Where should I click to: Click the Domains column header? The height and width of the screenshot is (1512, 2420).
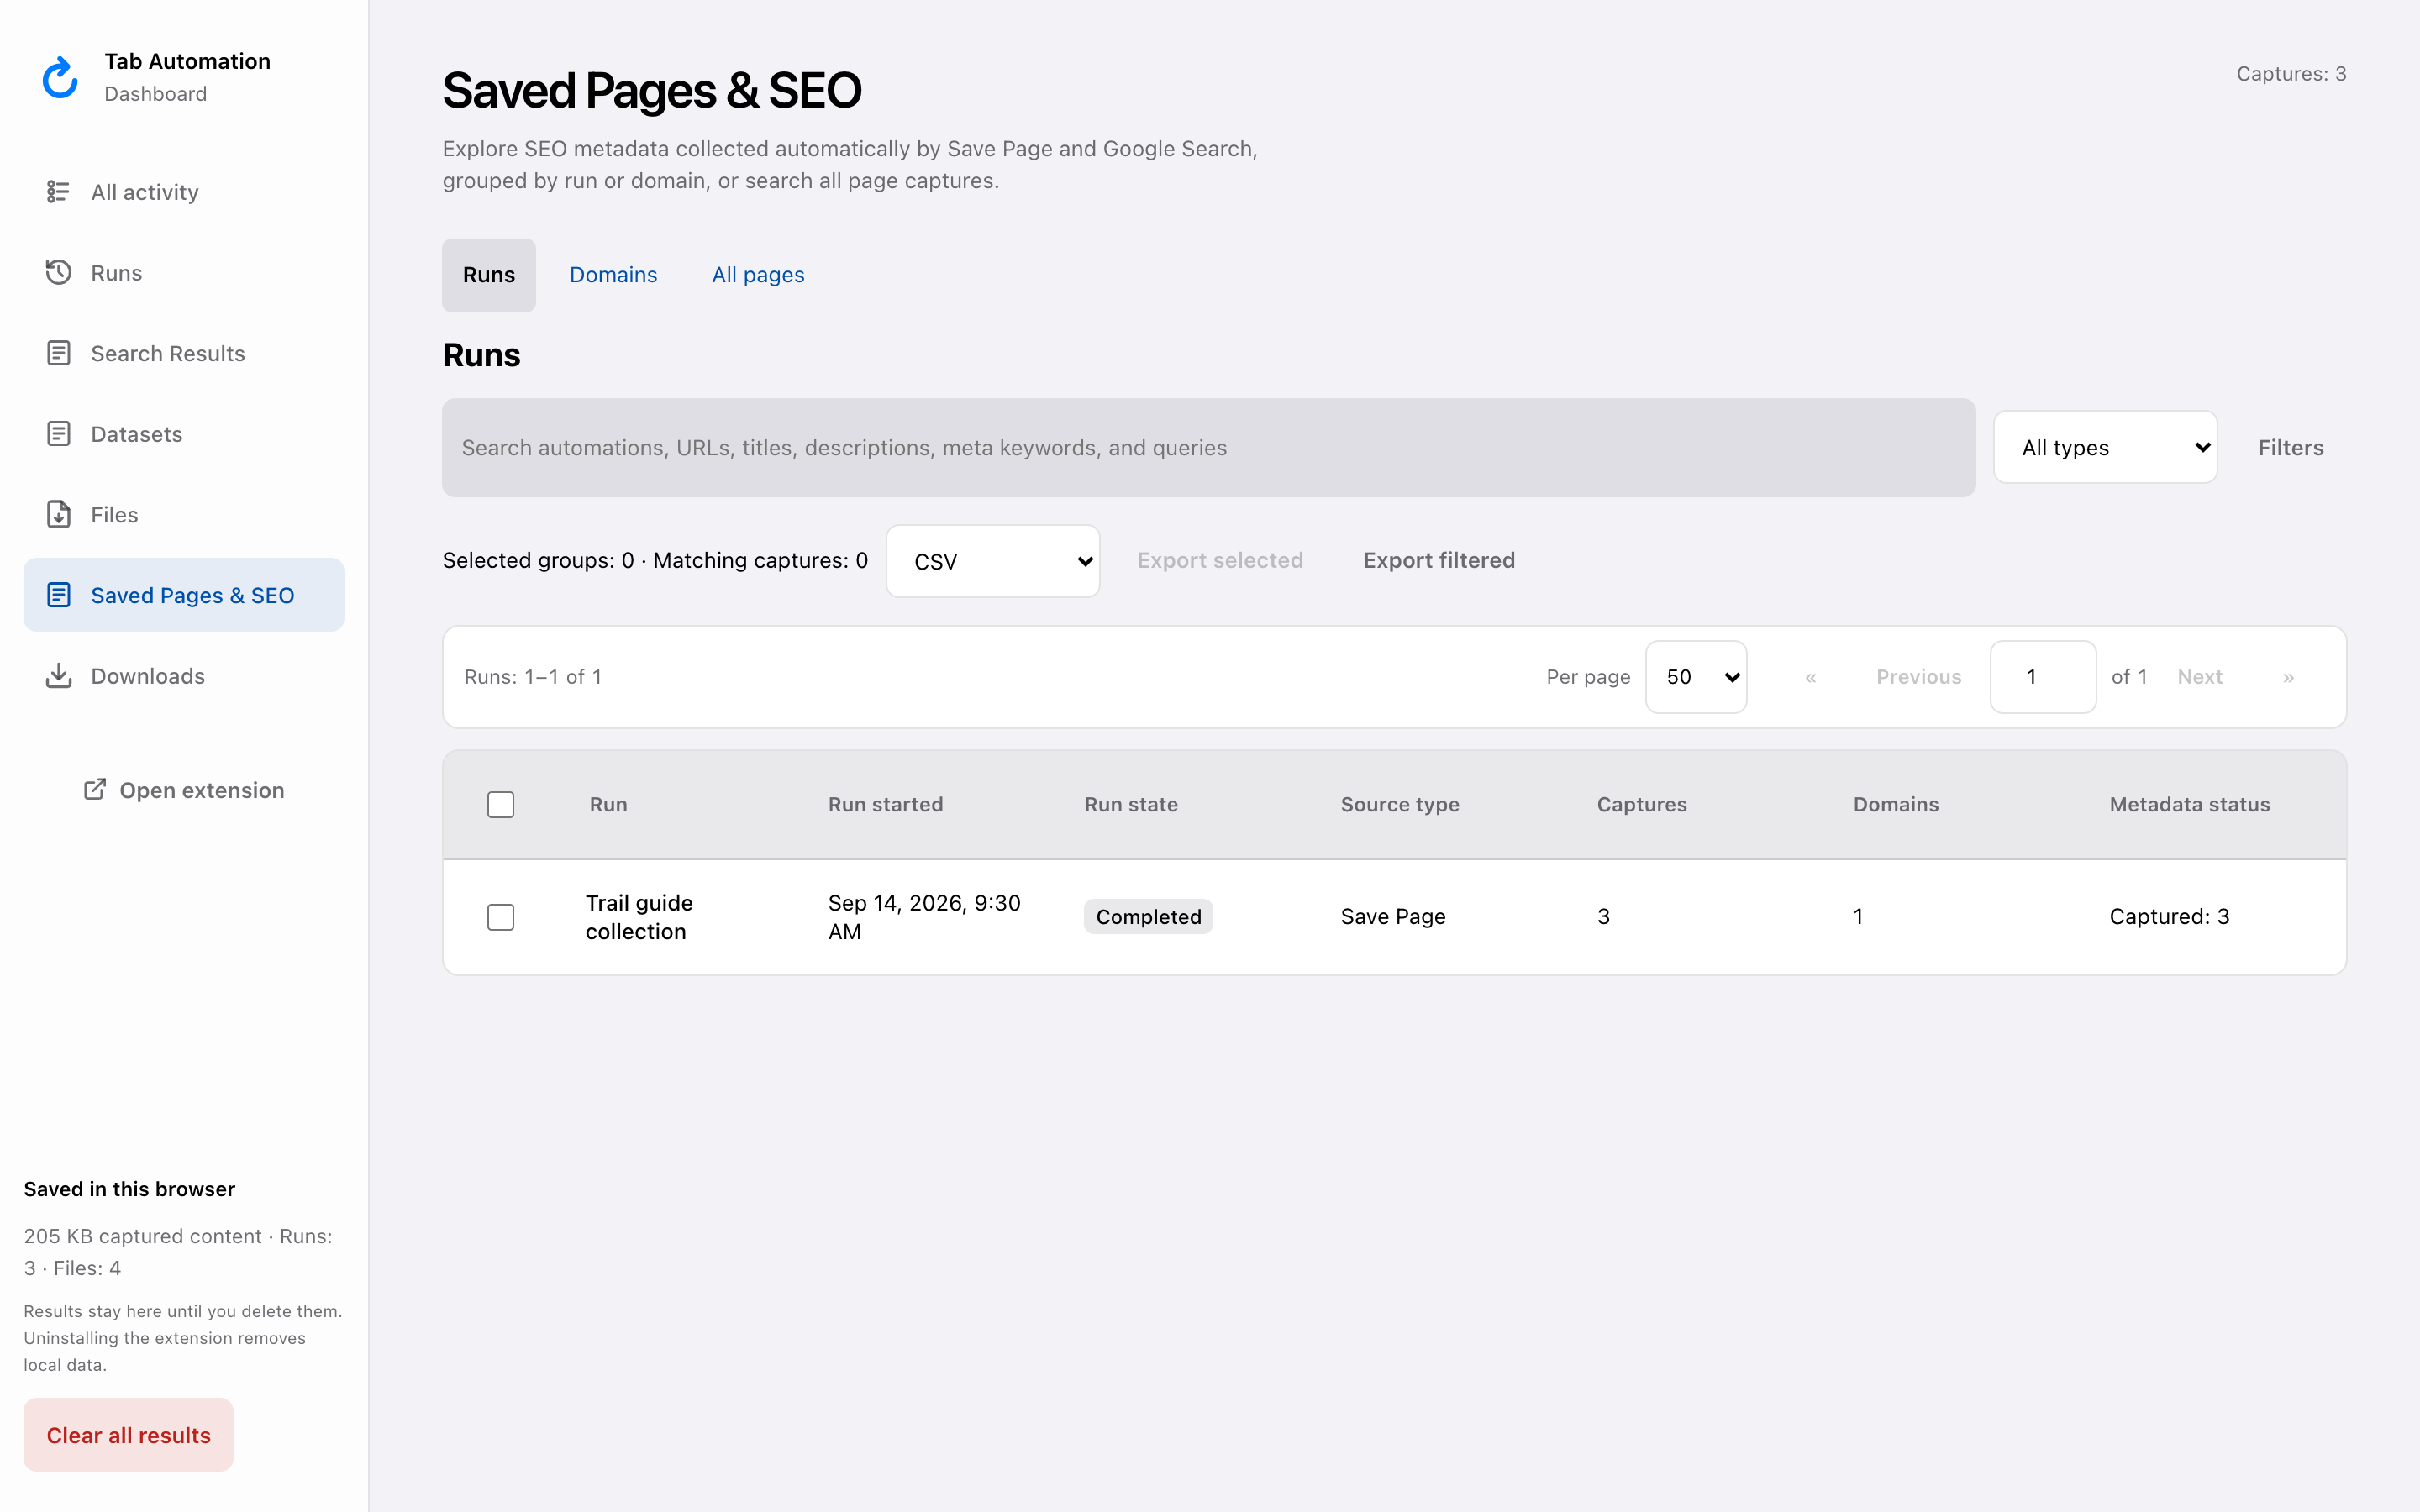click(1896, 804)
